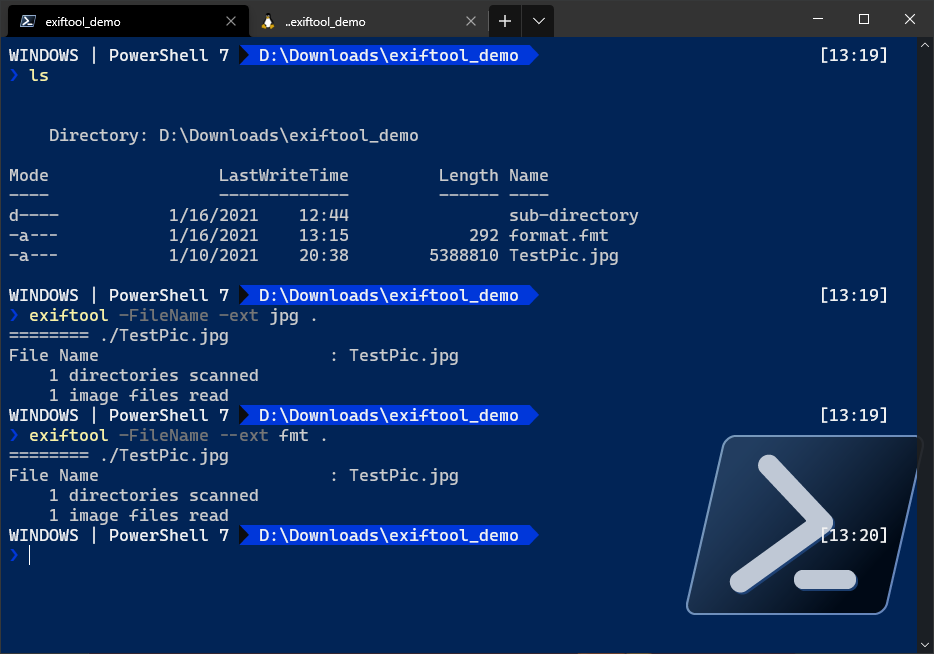Close the ..exiftool_demo Linux tab
The height and width of the screenshot is (654, 934).
point(471,21)
